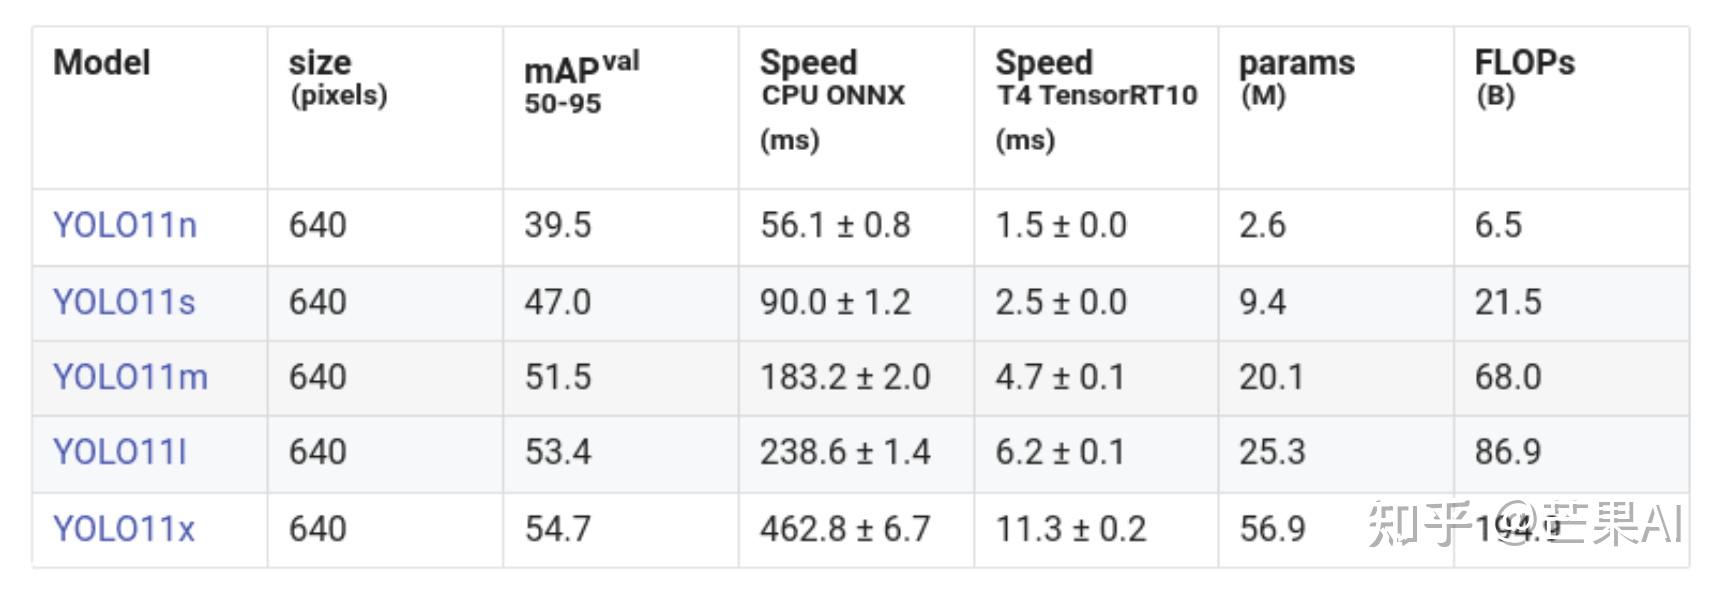The image size is (1728, 592).
Task: Click the Speed CPU ONNX column header
Action: [832, 100]
